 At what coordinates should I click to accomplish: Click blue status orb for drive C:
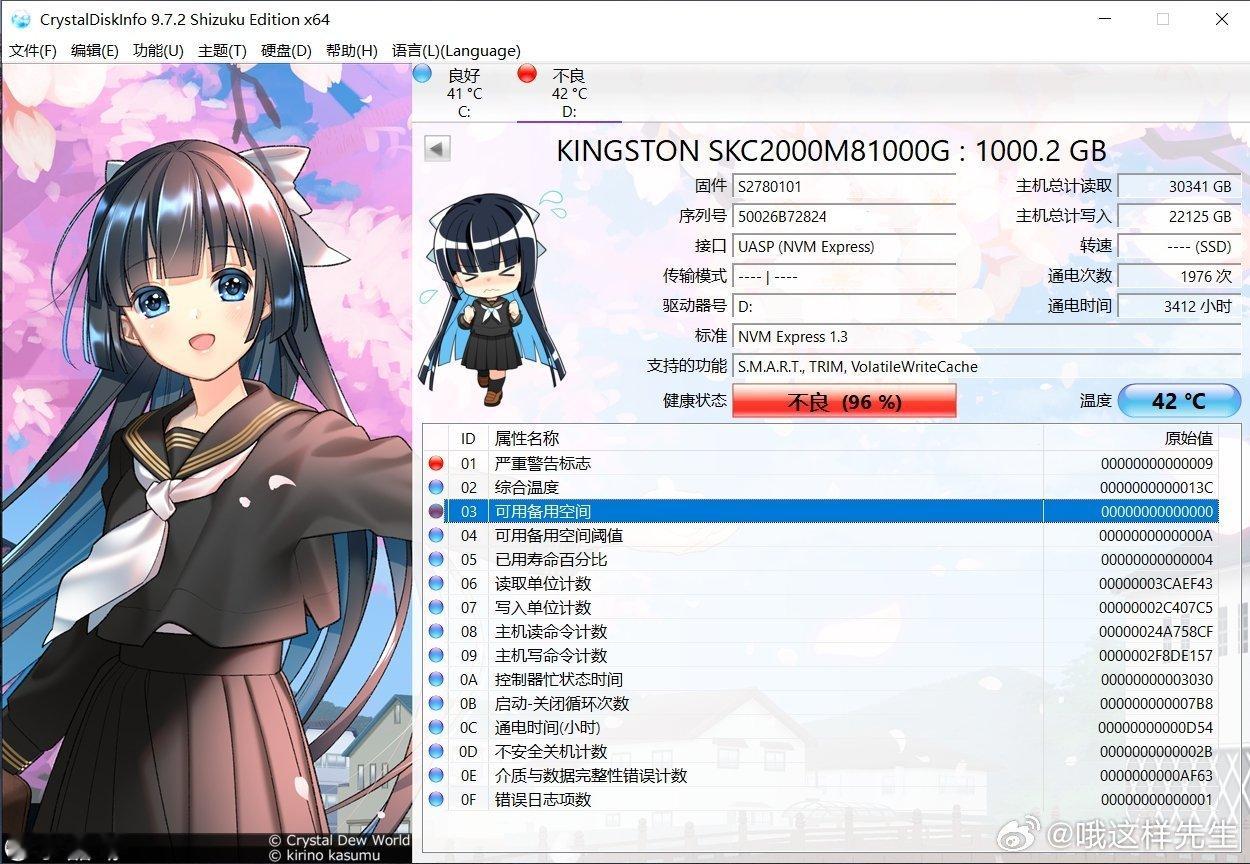(422, 73)
